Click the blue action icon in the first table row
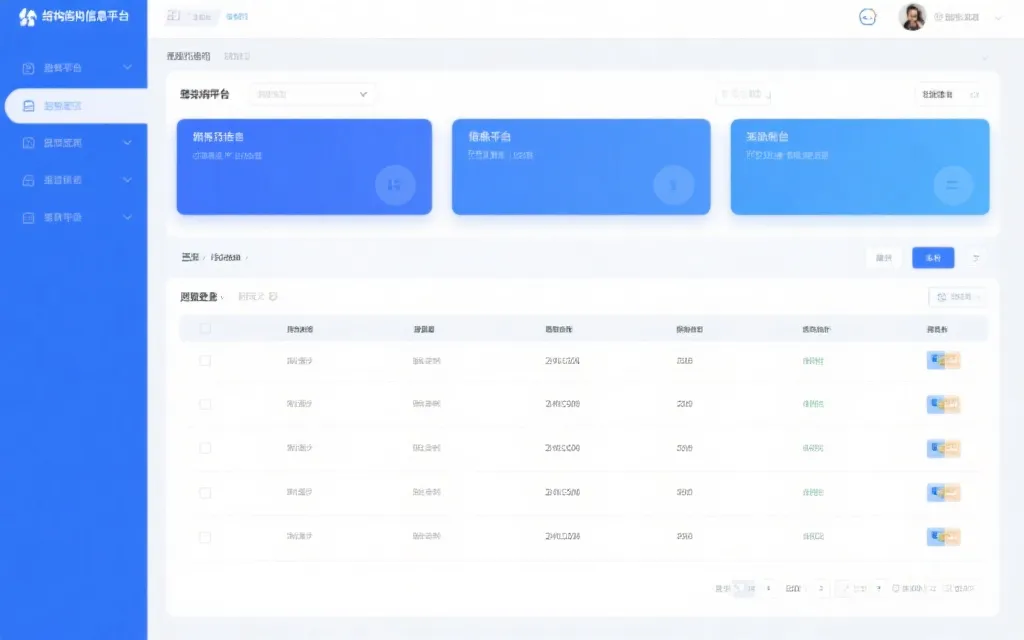The width and height of the screenshot is (1024, 640). (x=936, y=360)
